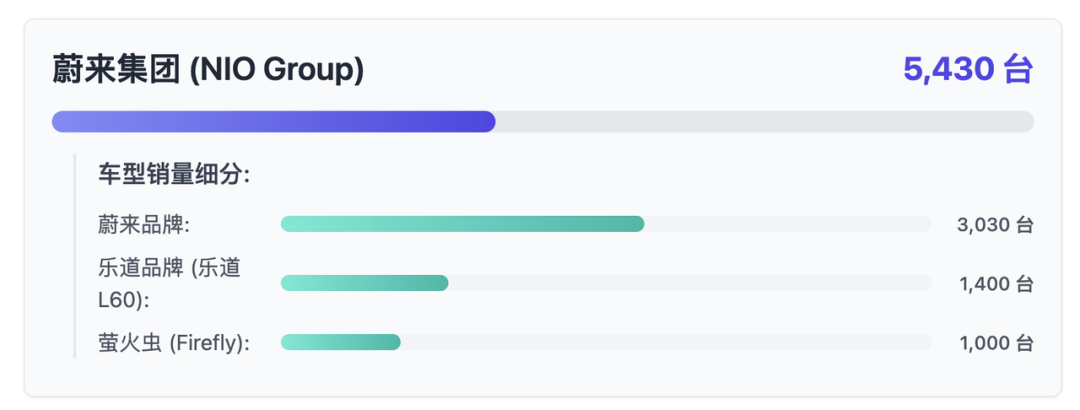Click the green filled bar for 萤火虫 Firefly

tap(340, 342)
